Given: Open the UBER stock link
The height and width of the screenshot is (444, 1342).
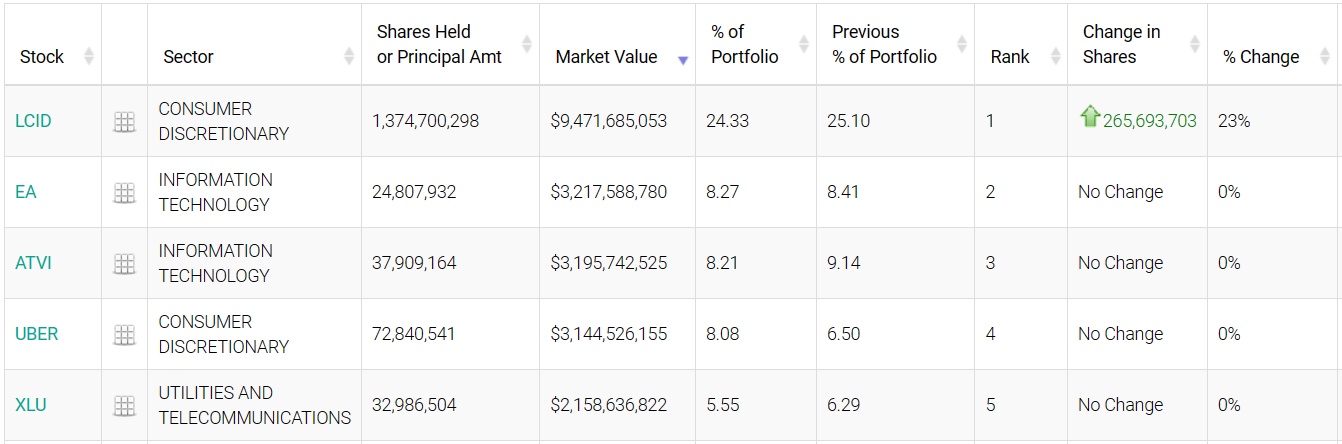Looking at the screenshot, I should [37, 334].
